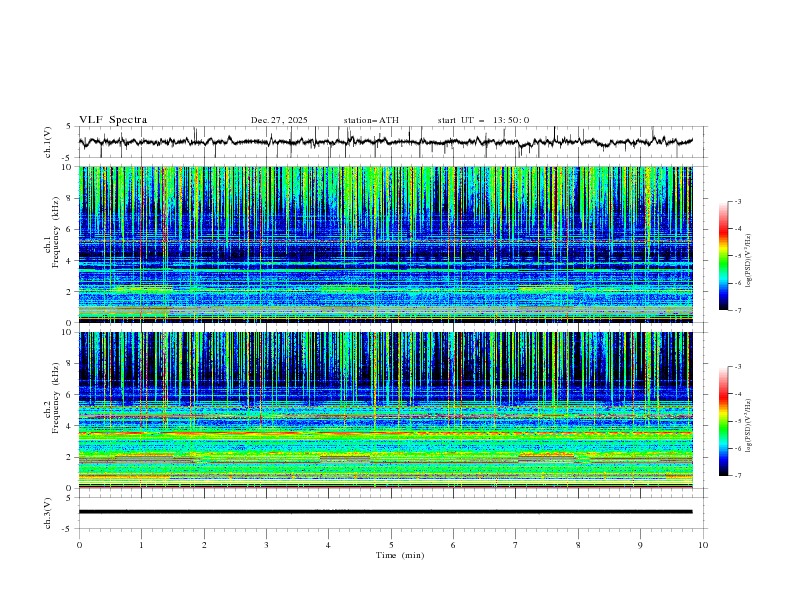Screen dimensions: 792x612
Task: Click the 9 minute tick on time axis
Action: point(640,545)
